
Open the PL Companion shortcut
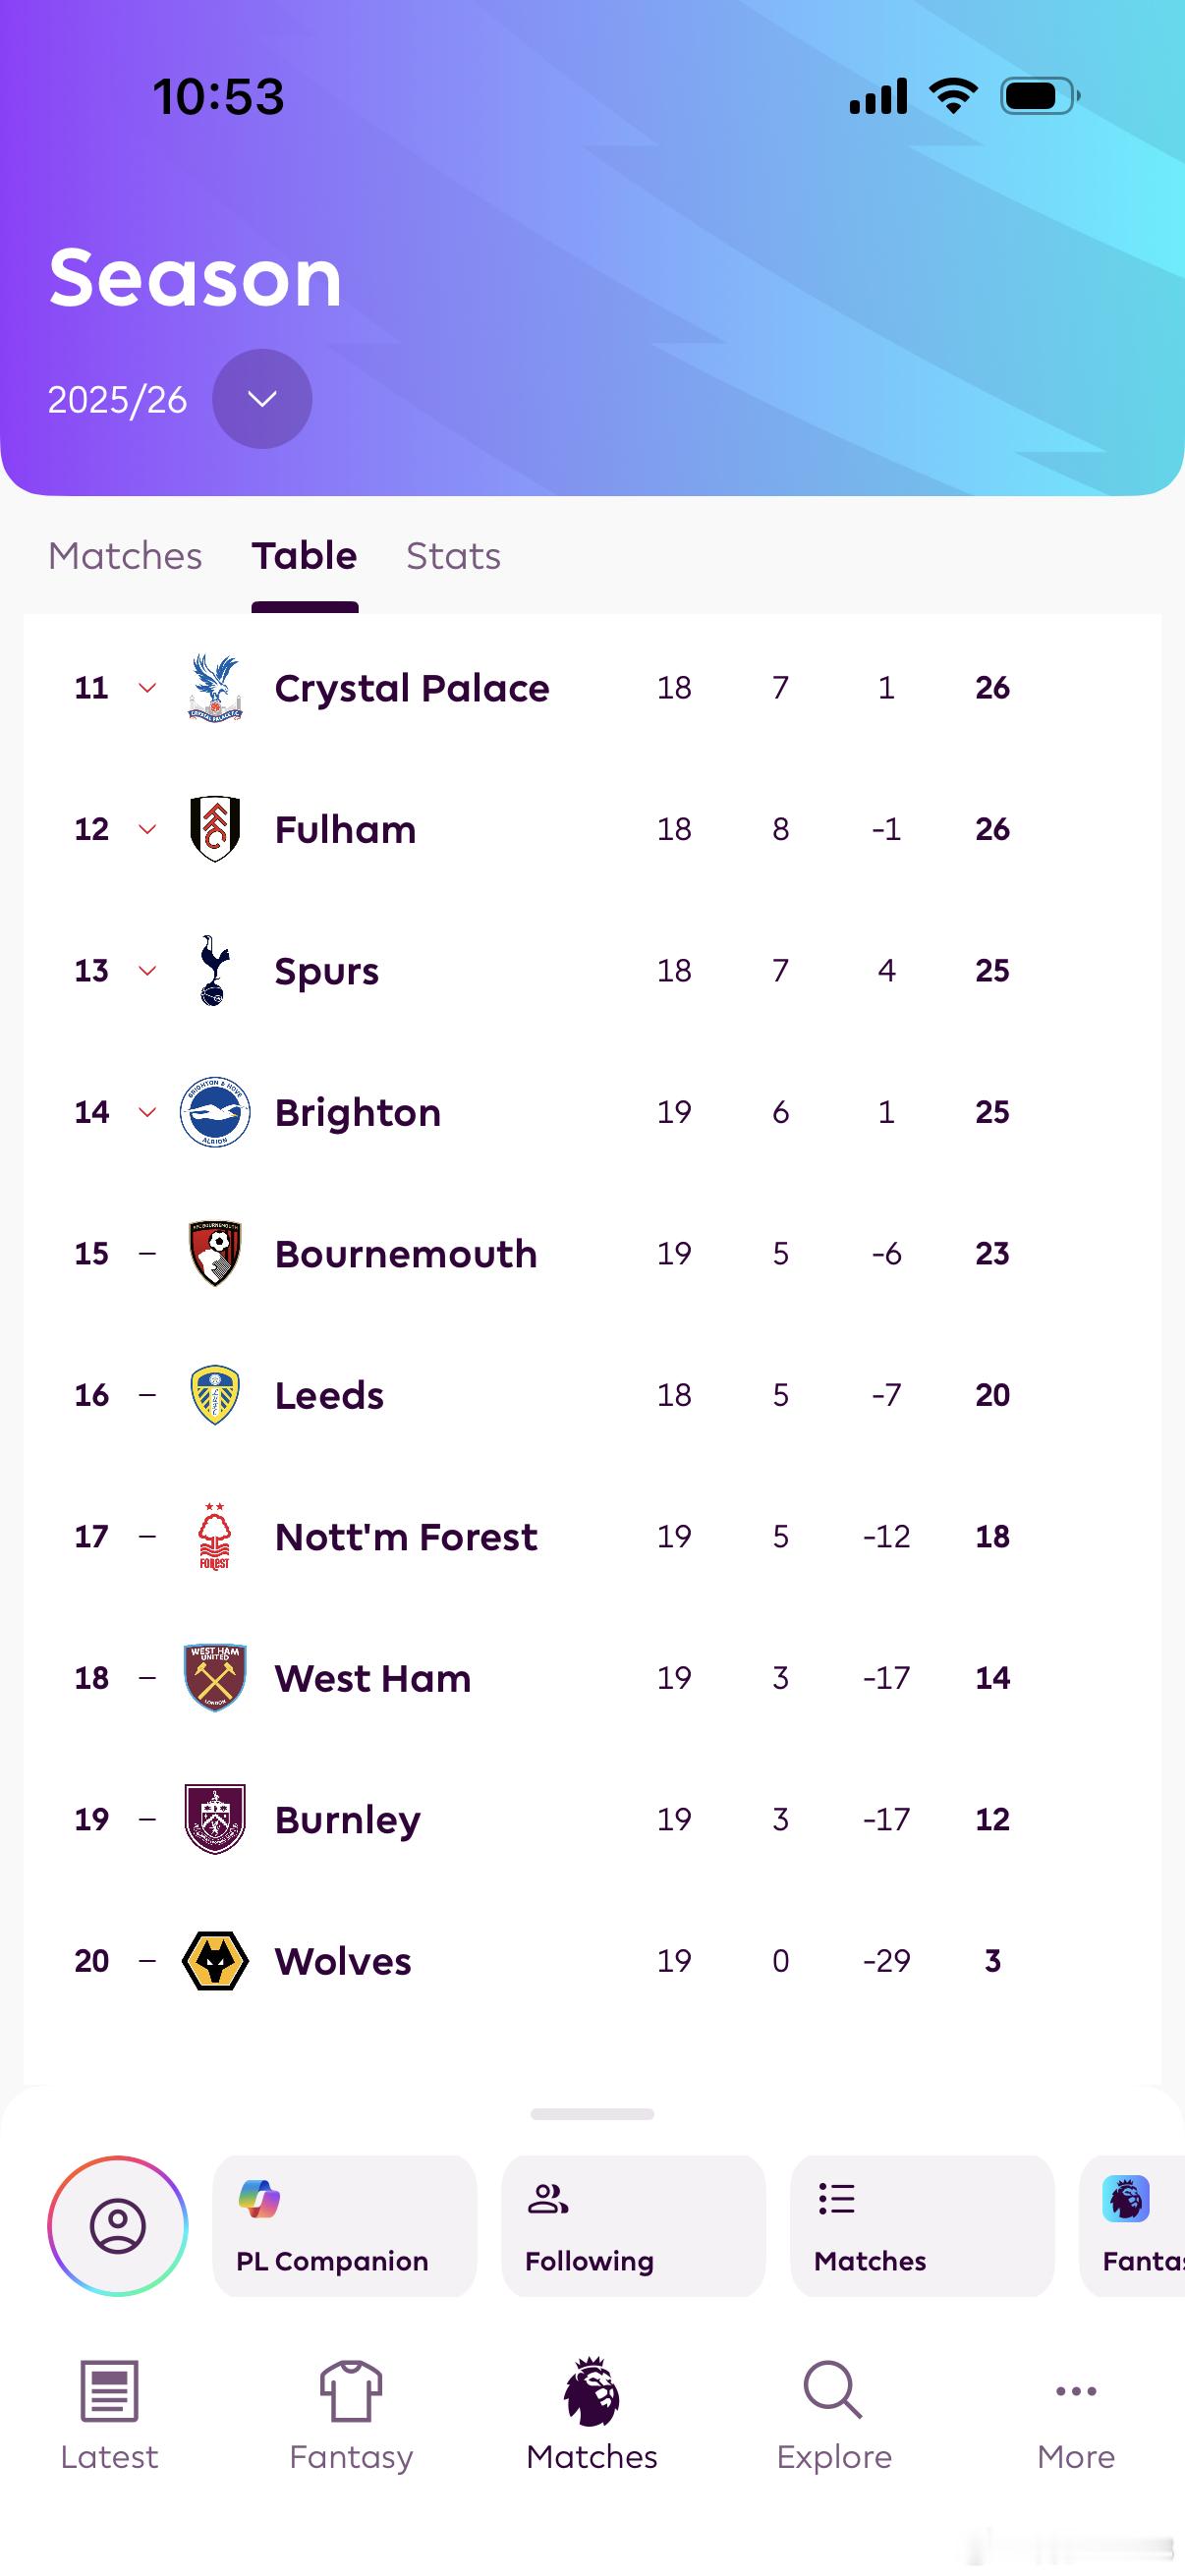pos(344,2226)
